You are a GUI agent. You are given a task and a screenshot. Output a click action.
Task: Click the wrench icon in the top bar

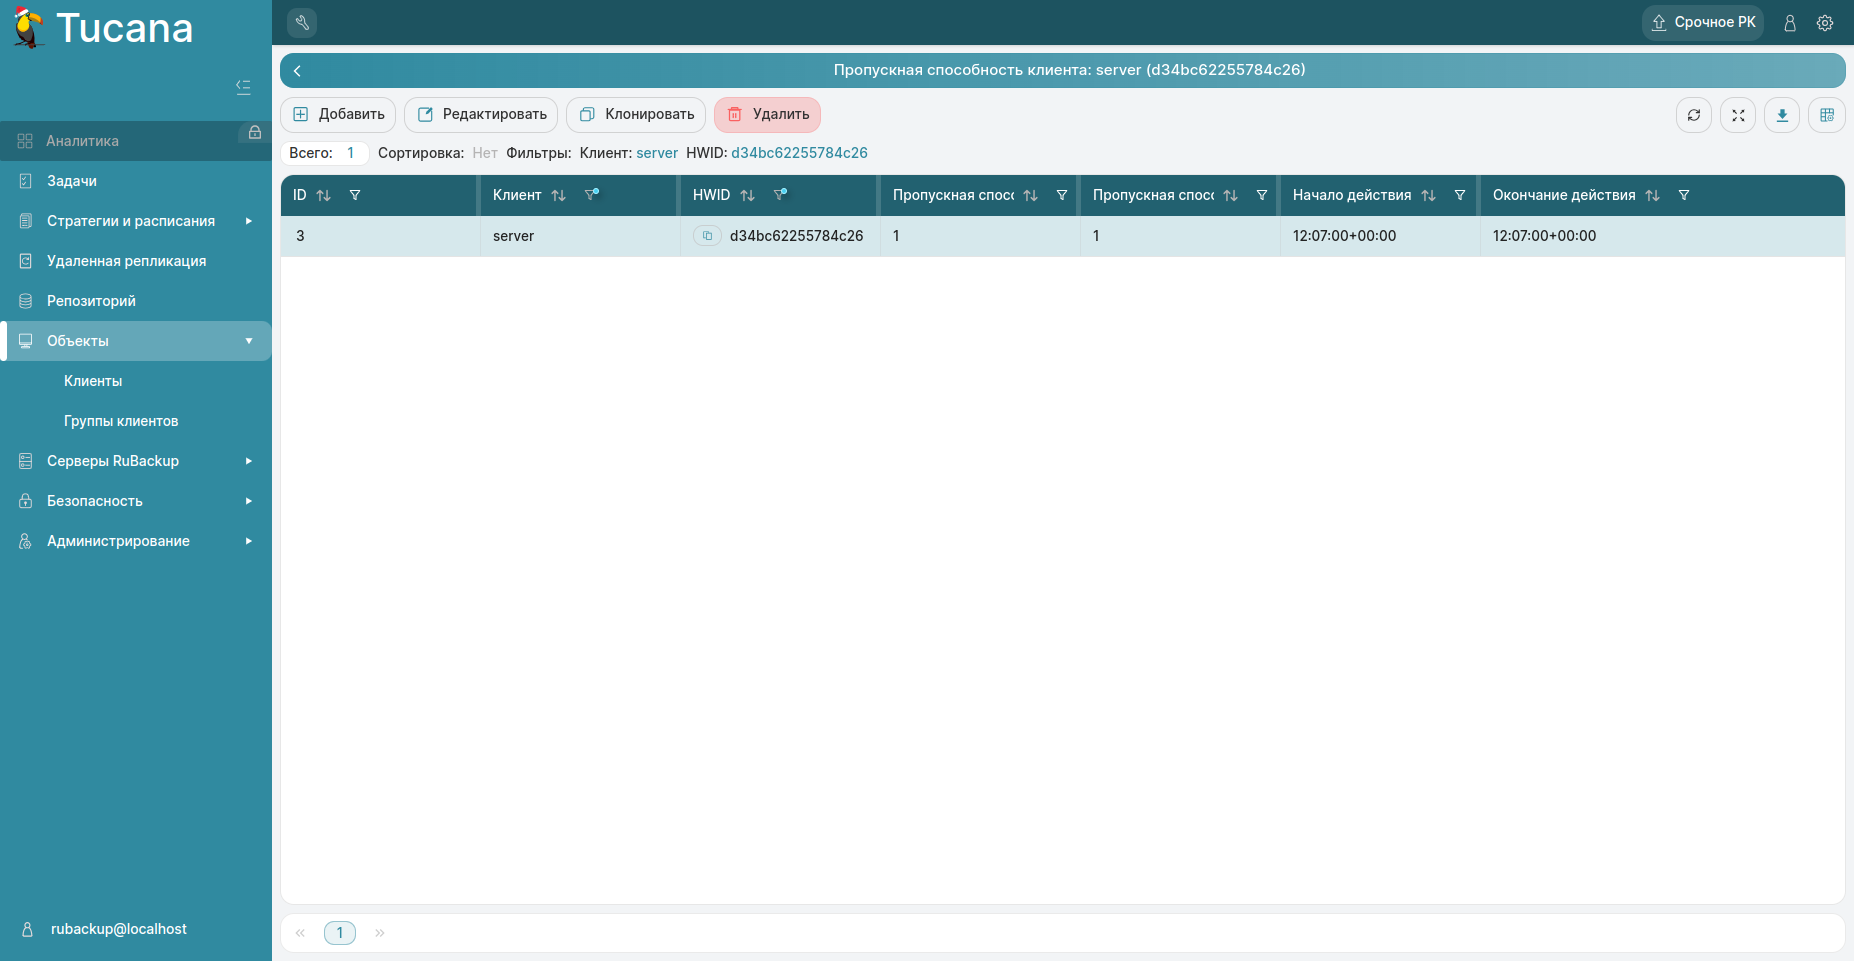click(x=302, y=22)
